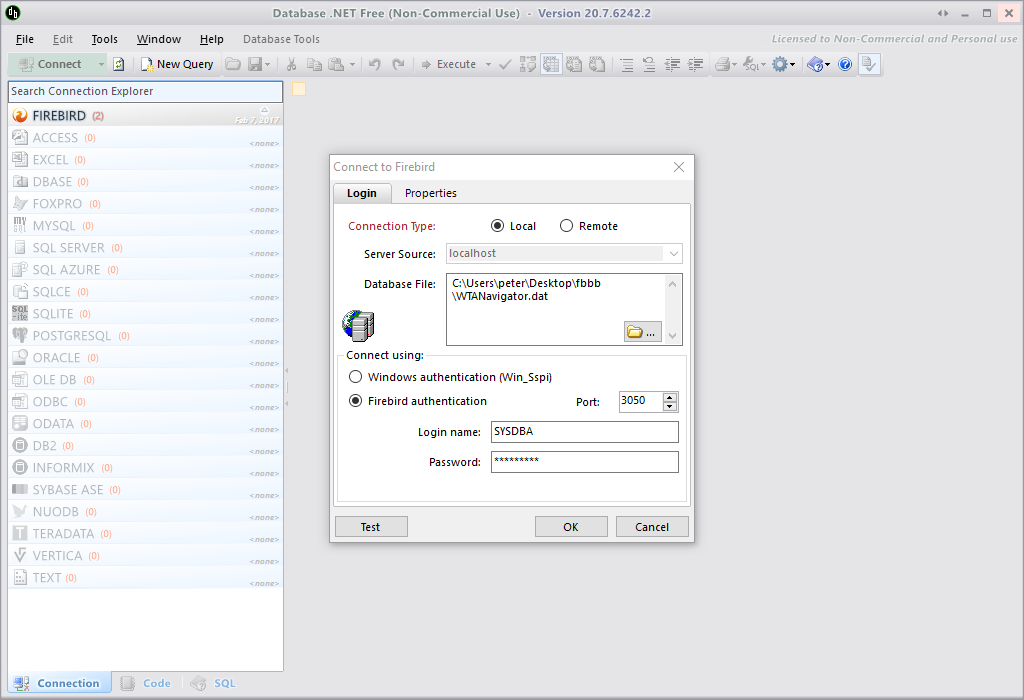Click the Password input field
The image size is (1024, 700).
(584, 462)
